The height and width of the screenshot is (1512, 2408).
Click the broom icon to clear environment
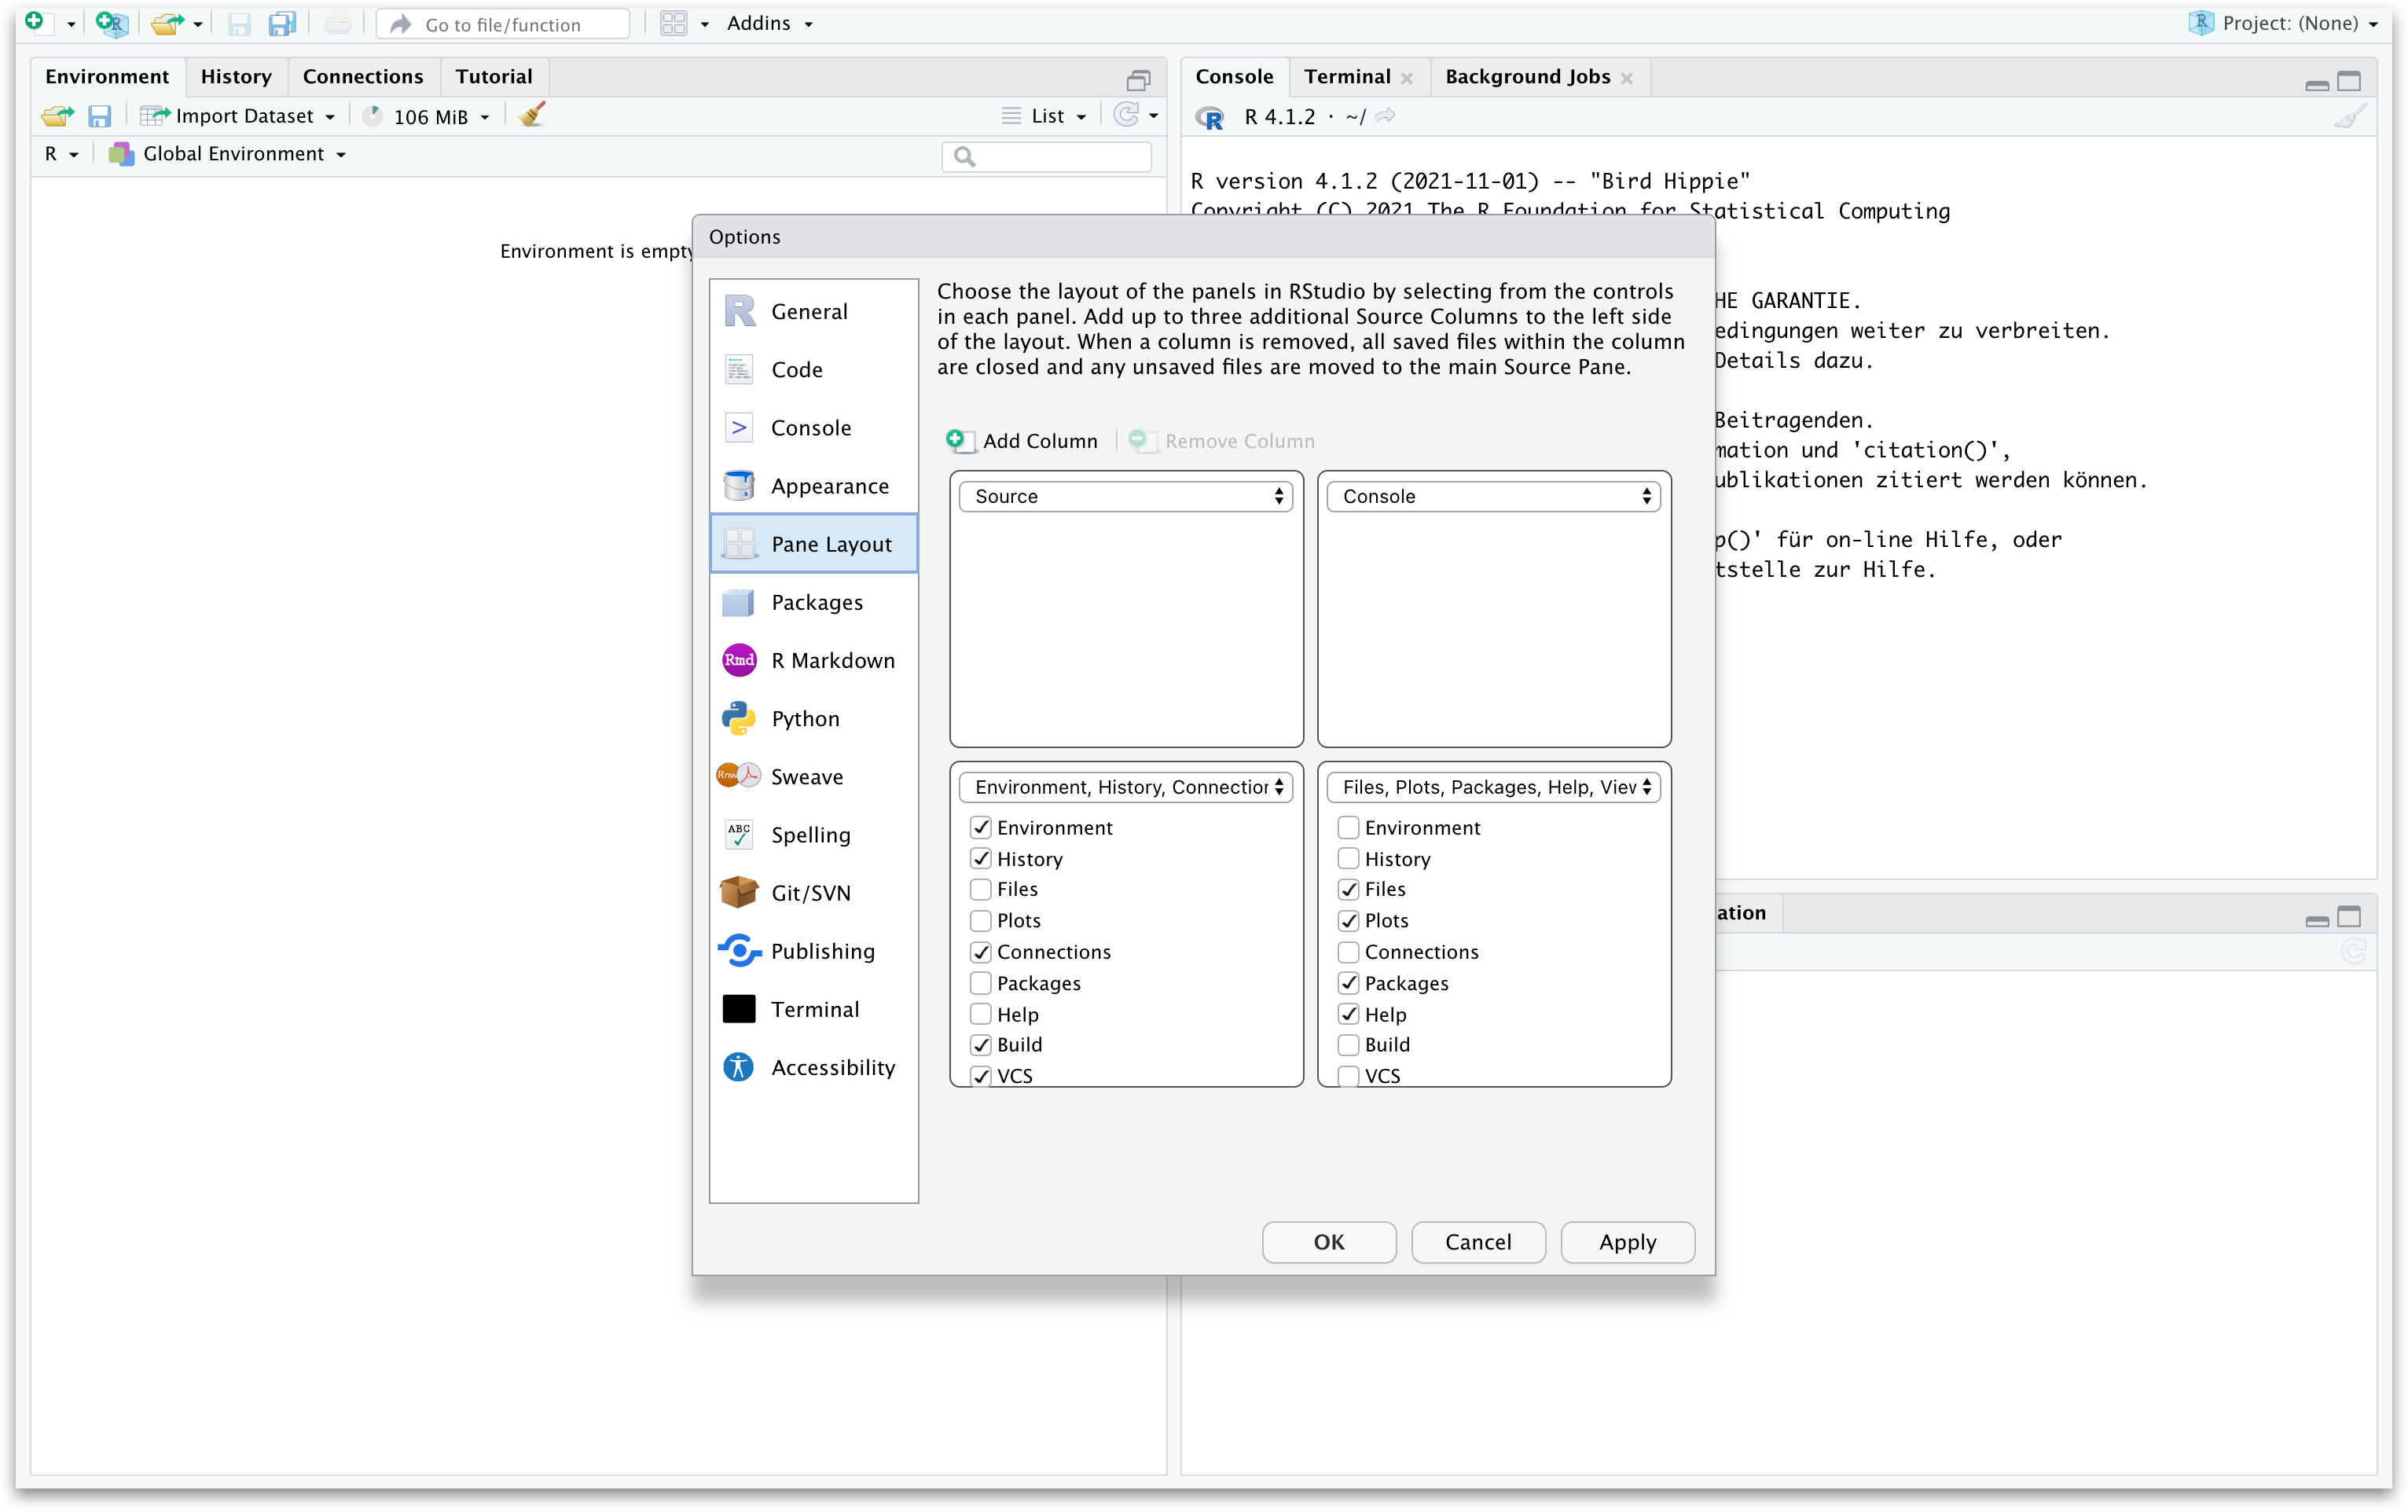[532, 116]
